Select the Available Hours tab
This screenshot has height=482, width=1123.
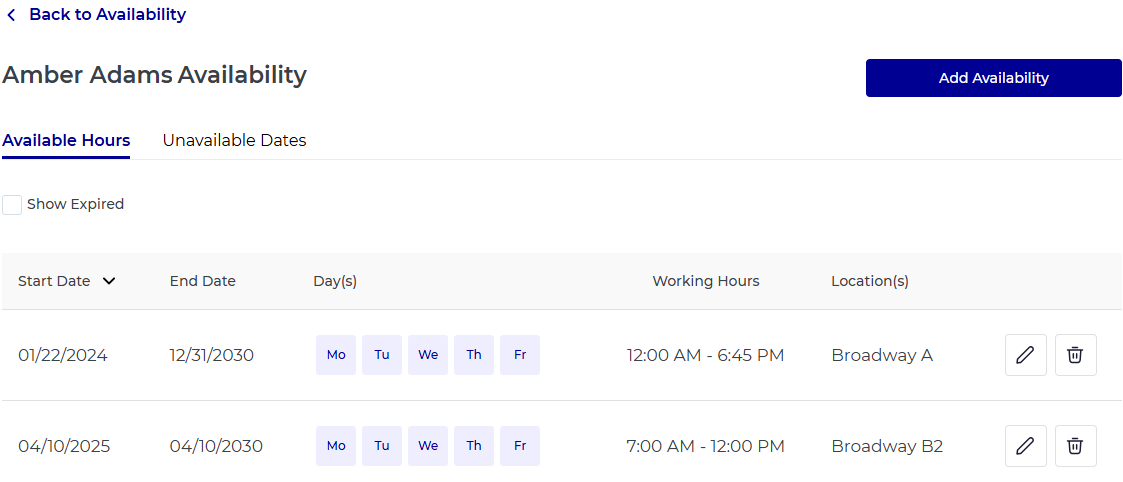tap(66, 140)
